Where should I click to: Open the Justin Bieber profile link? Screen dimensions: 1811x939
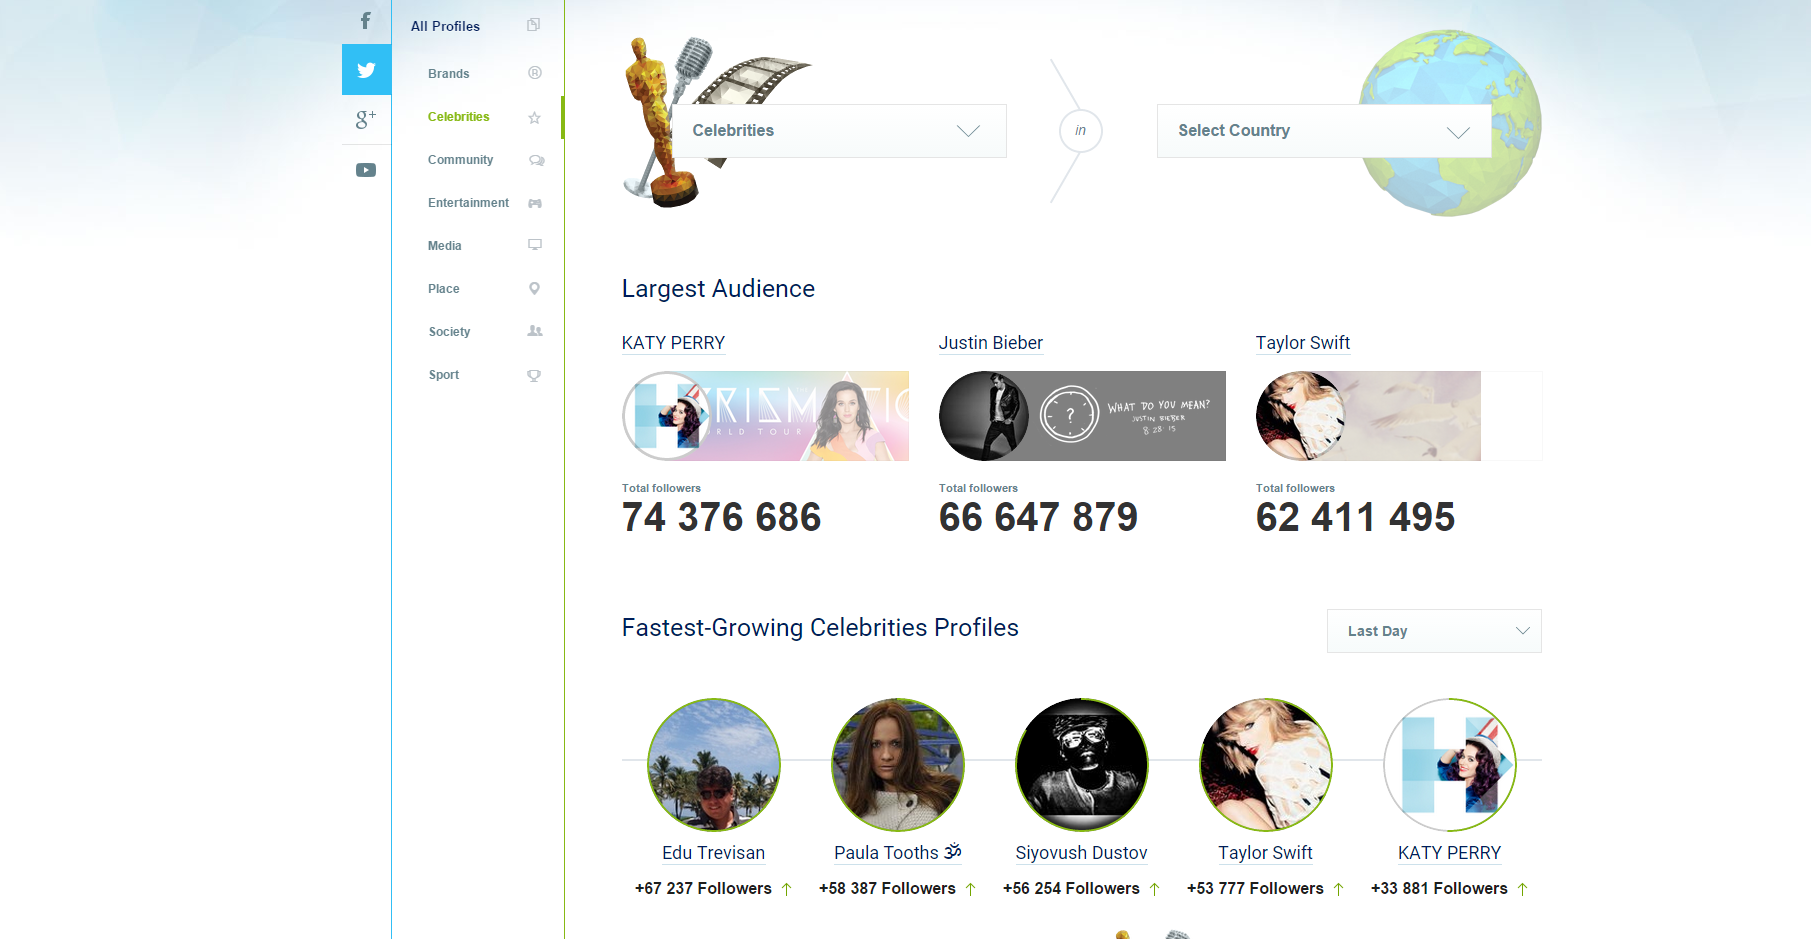[990, 343]
